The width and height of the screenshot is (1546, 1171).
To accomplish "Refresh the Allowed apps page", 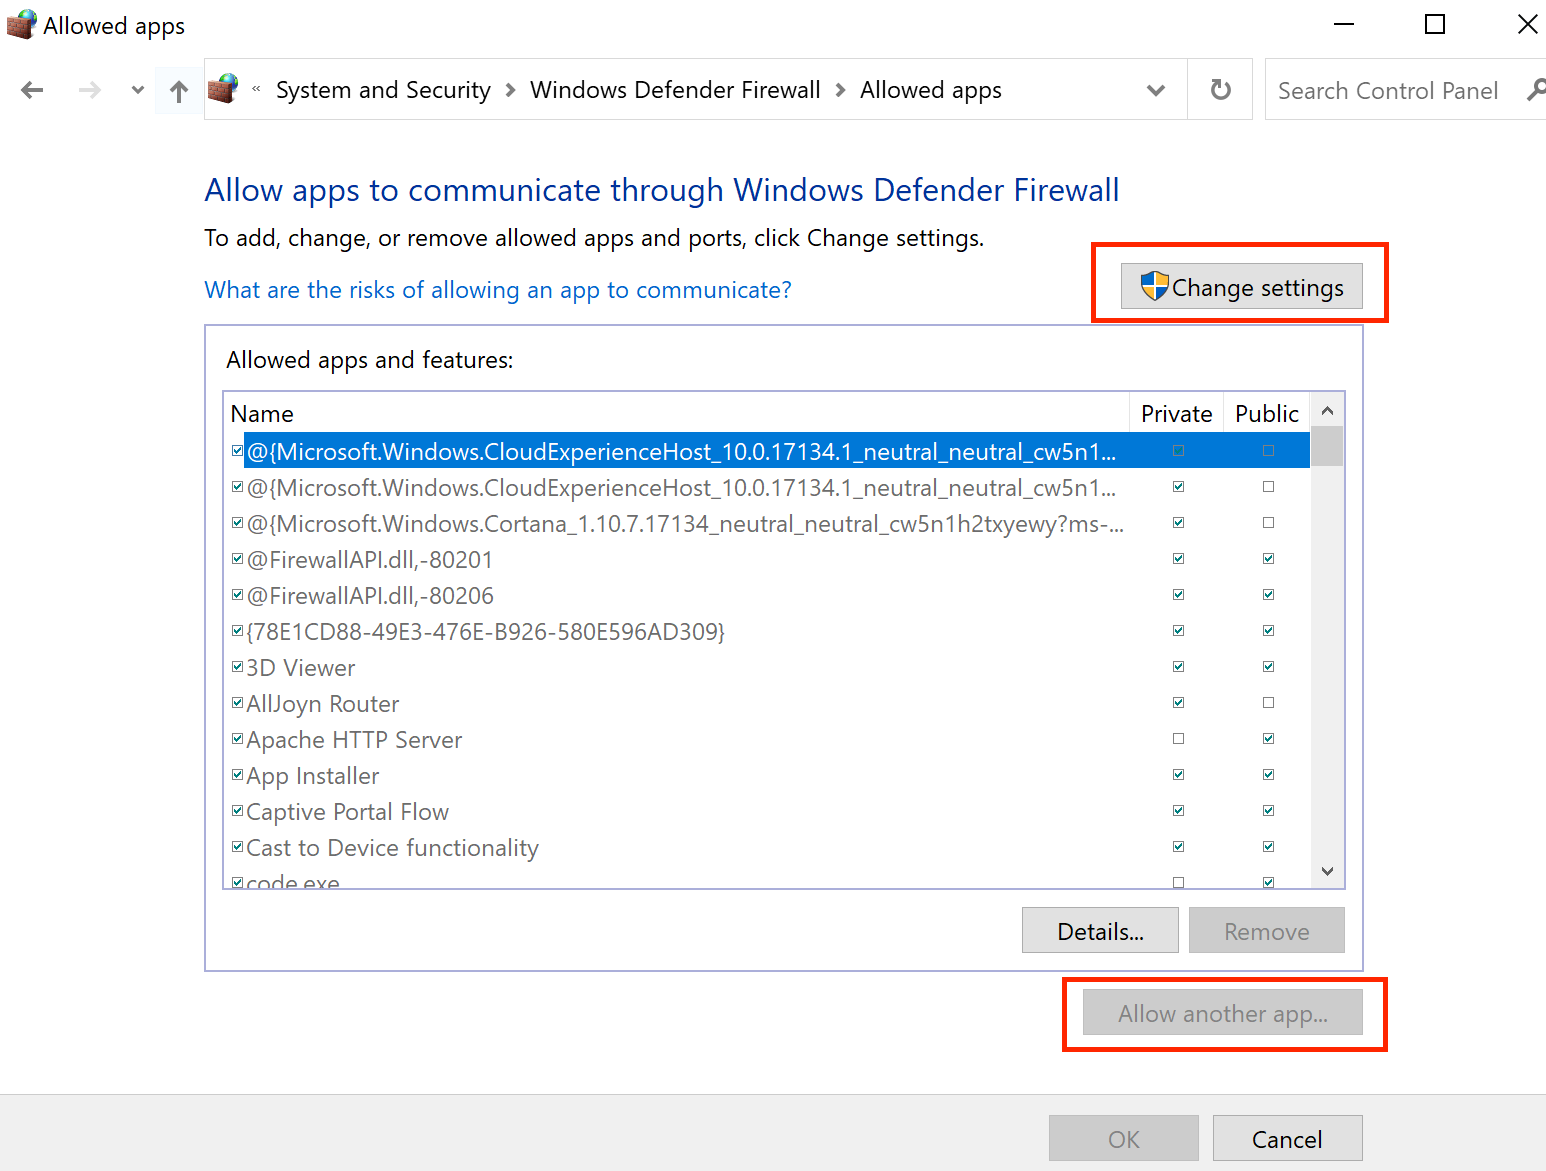I will pyautogui.click(x=1220, y=90).
